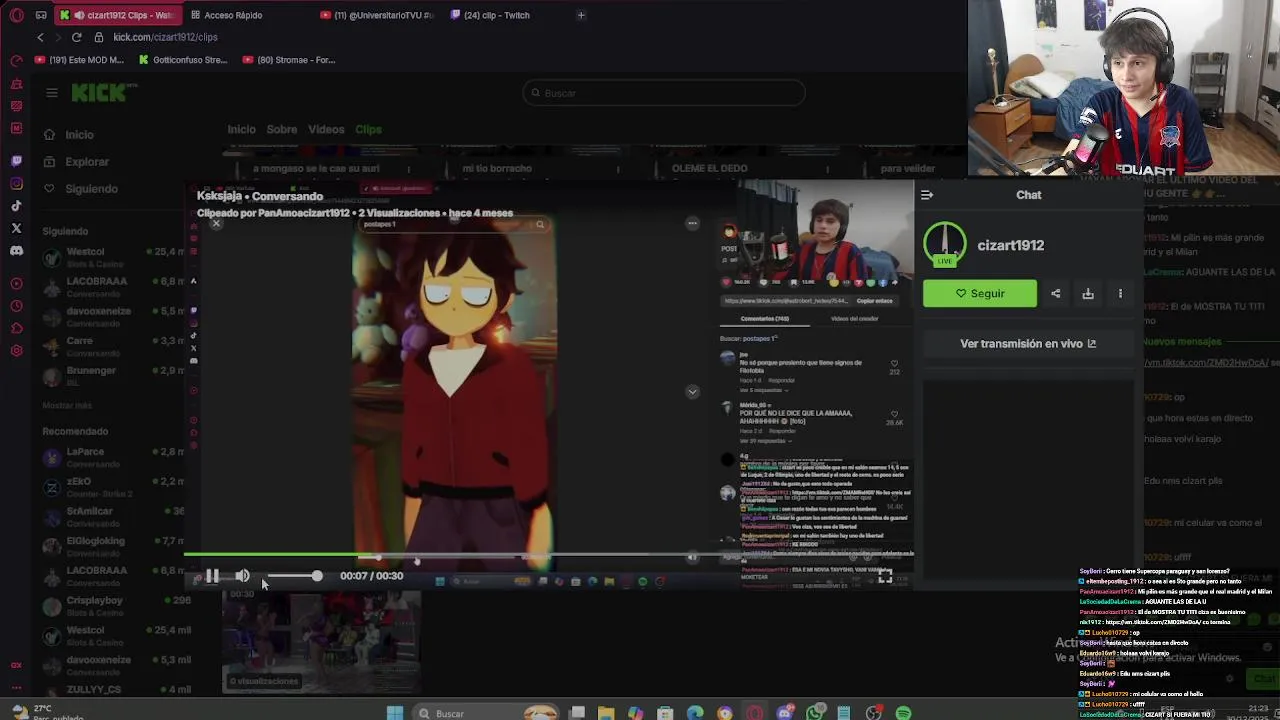The width and height of the screenshot is (1280, 720).
Task: Open Gotticonfuso Stre... bookmark
Action: click(184, 60)
